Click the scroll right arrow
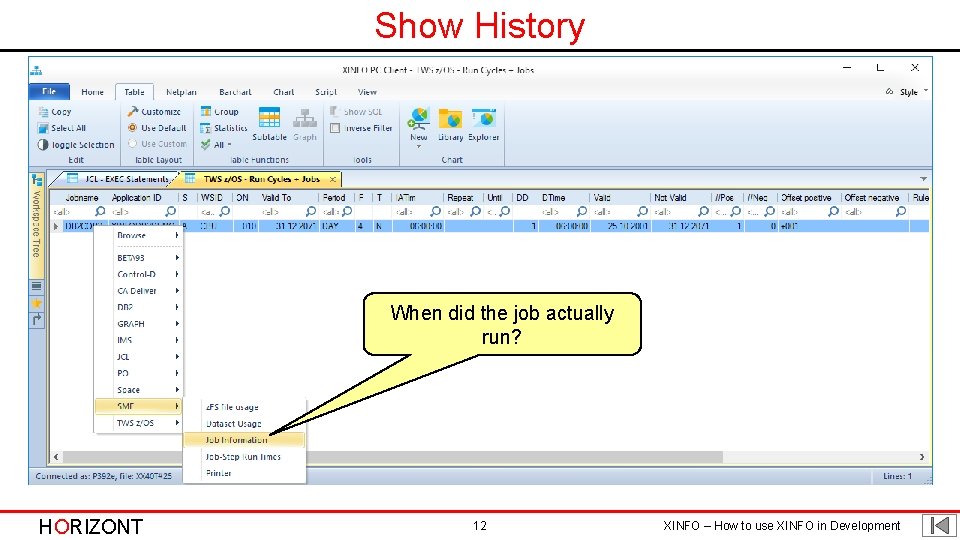Viewport: 960px width, 540px height. (921, 457)
